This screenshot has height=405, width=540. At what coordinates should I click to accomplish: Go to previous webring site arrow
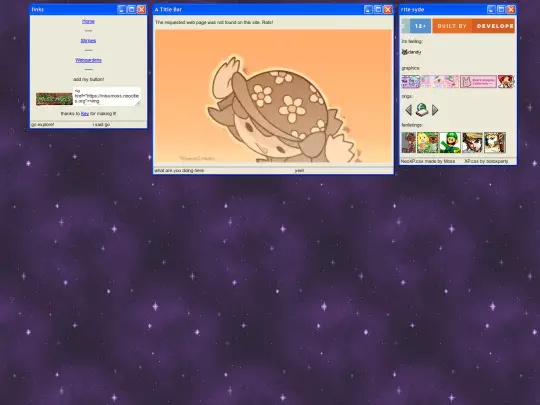(x=408, y=110)
